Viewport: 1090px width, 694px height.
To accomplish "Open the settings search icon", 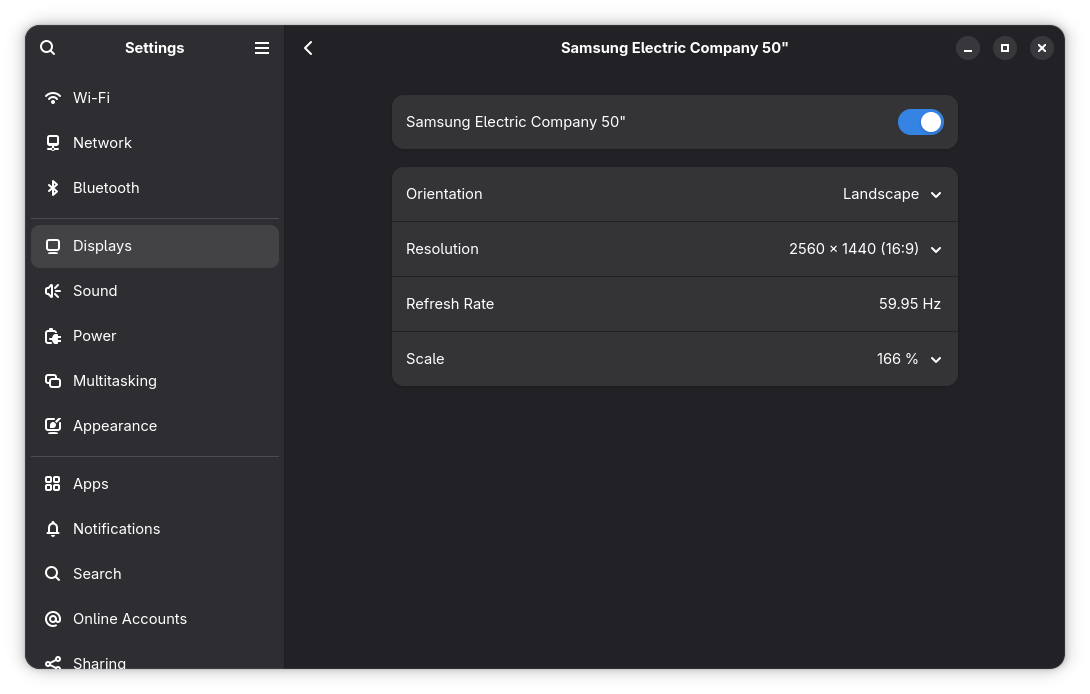I will coord(47,47).
